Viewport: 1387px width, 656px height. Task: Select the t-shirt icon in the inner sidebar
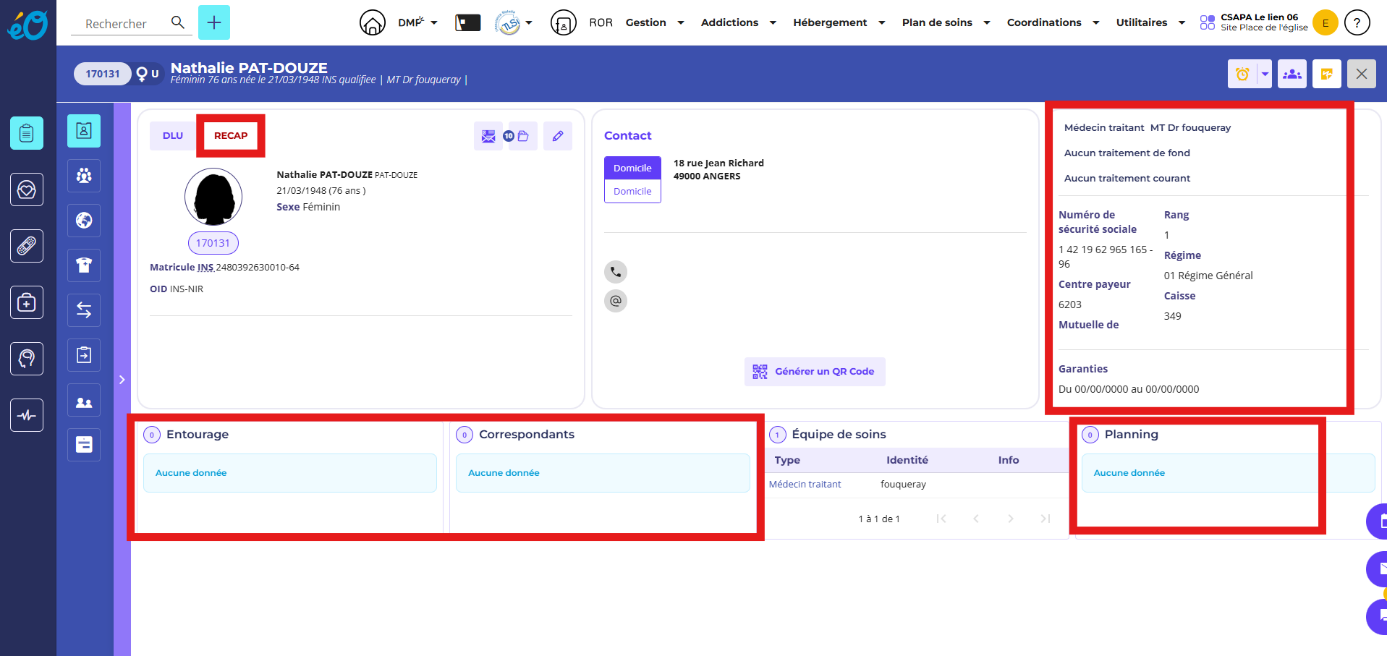coord(84,265)
